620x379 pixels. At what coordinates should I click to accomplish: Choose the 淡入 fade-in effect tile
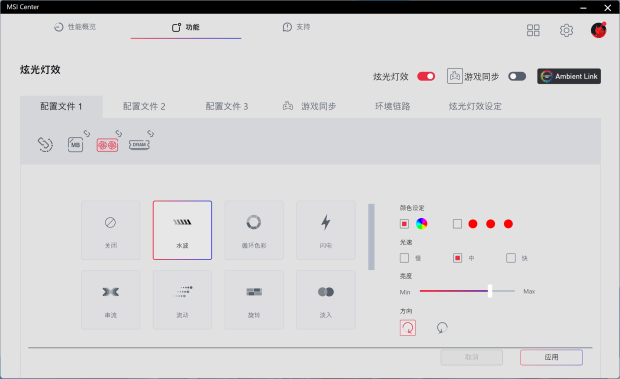coord(326,300)
